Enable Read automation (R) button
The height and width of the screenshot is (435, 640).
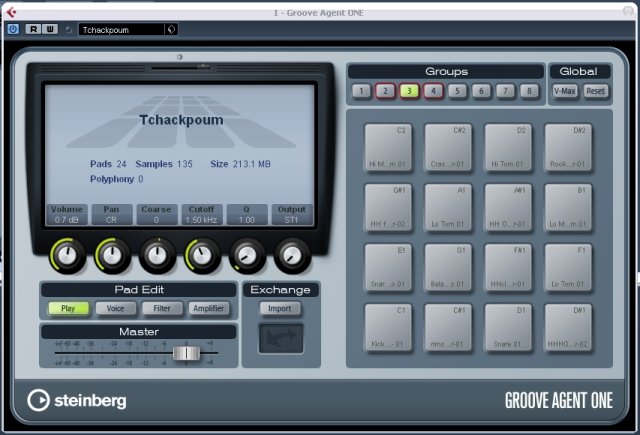tap(33, 29)
